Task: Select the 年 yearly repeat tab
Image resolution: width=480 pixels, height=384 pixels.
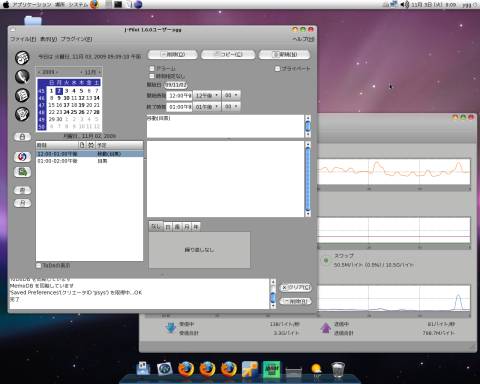Action: click(x=196, y=227)
